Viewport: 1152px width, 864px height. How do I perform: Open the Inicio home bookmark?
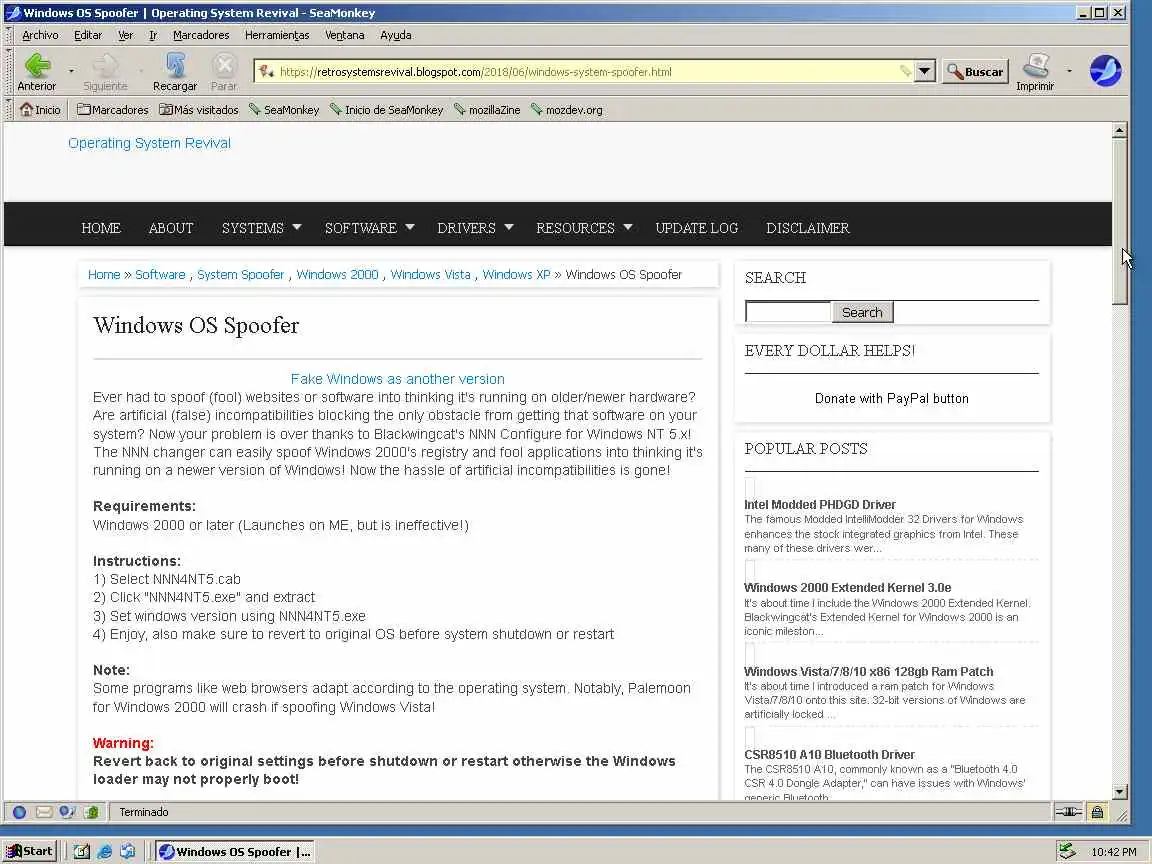pos(40,109)
